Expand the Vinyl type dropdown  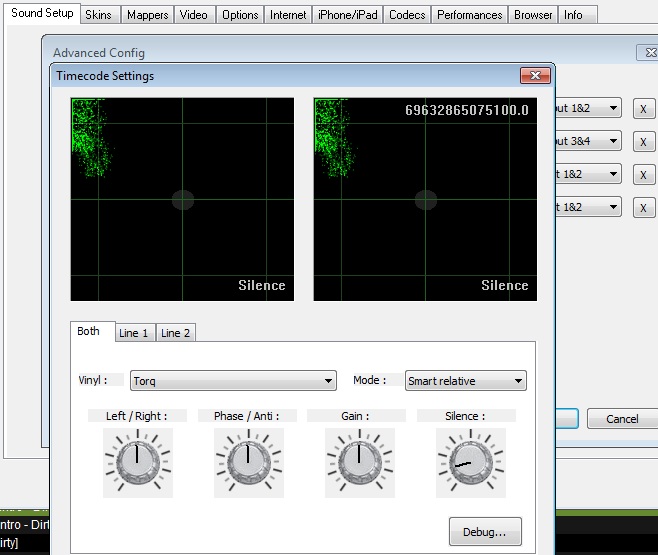(232, 381)
